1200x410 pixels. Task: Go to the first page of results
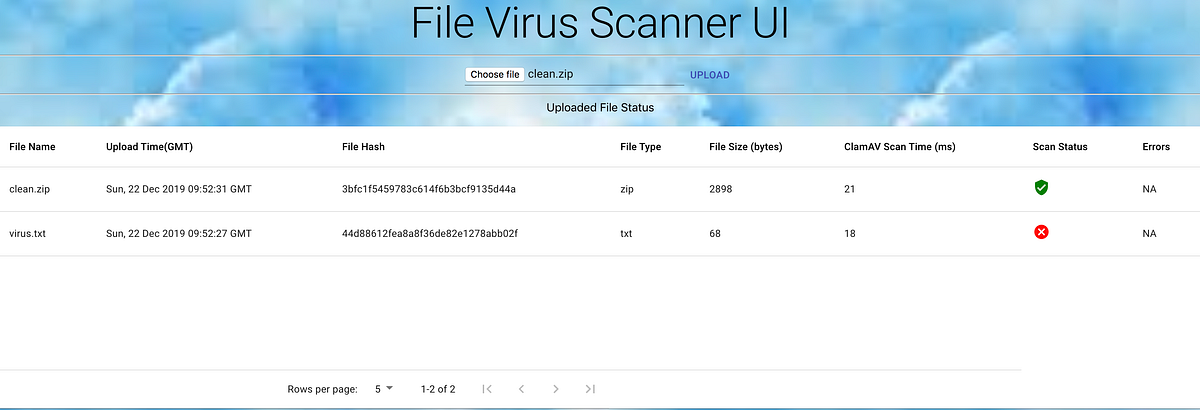click(x=487, y=389)
